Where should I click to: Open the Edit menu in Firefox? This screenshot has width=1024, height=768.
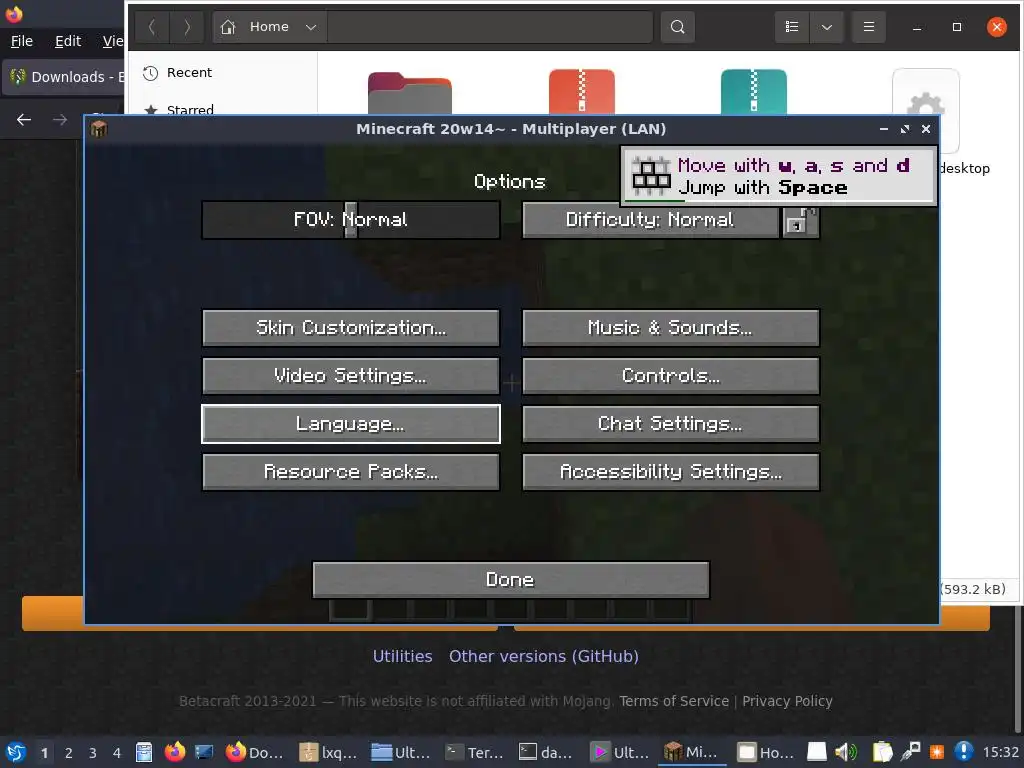(x=68, y=41)
